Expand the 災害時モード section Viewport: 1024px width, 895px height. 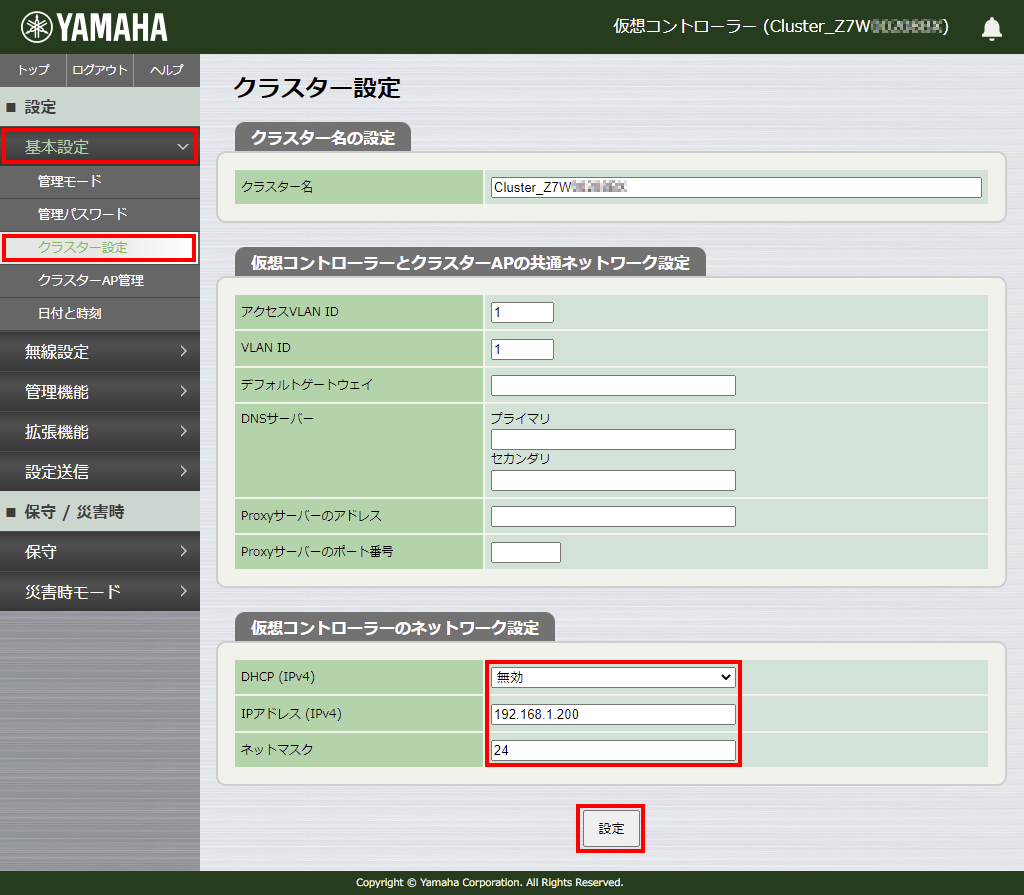click(x=99, y=592)
